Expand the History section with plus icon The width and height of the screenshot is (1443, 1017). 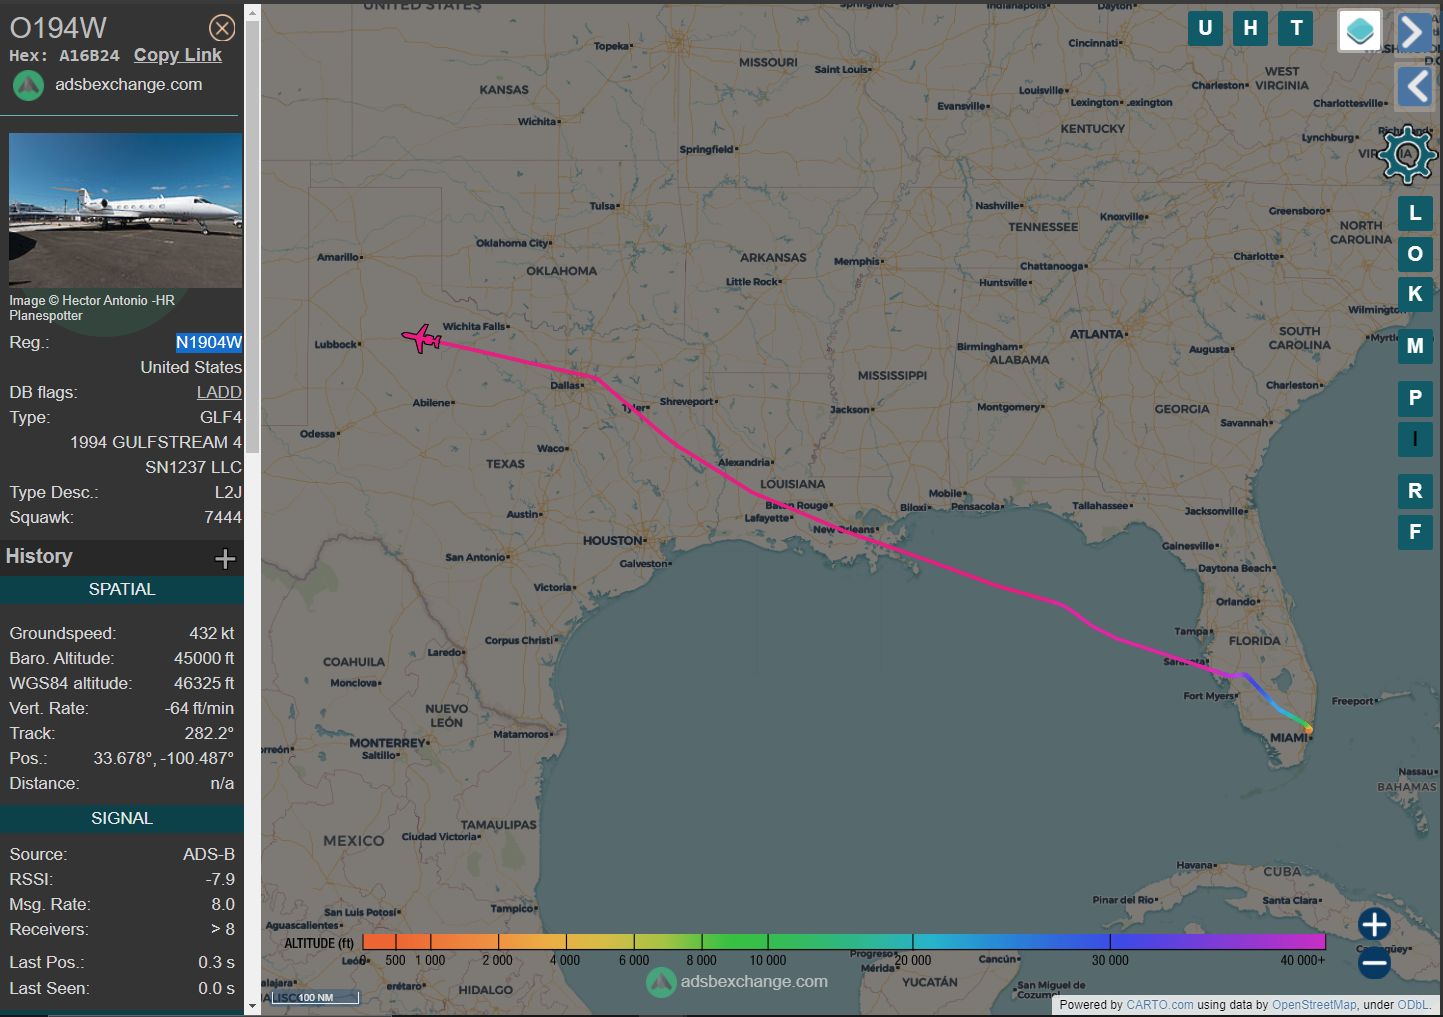225,558
